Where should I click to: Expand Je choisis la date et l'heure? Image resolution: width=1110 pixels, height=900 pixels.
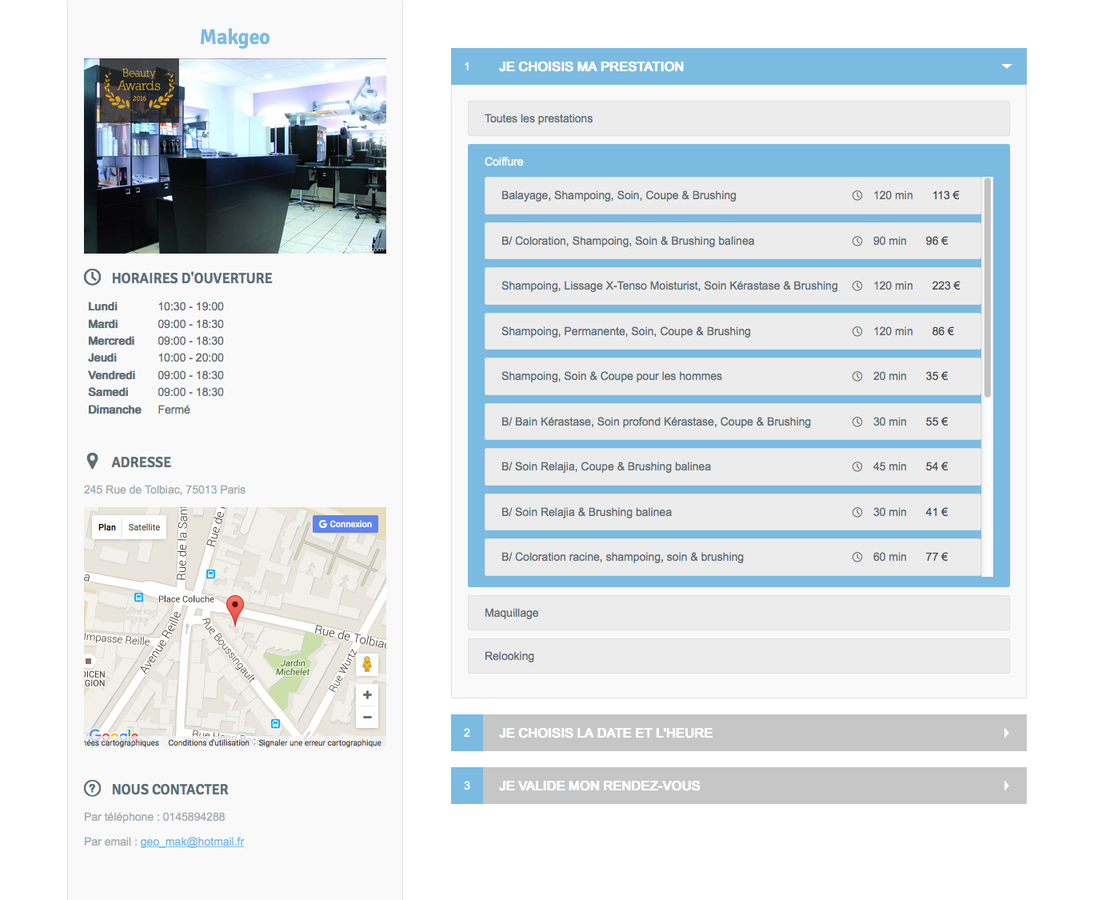[x=738, y=733]
